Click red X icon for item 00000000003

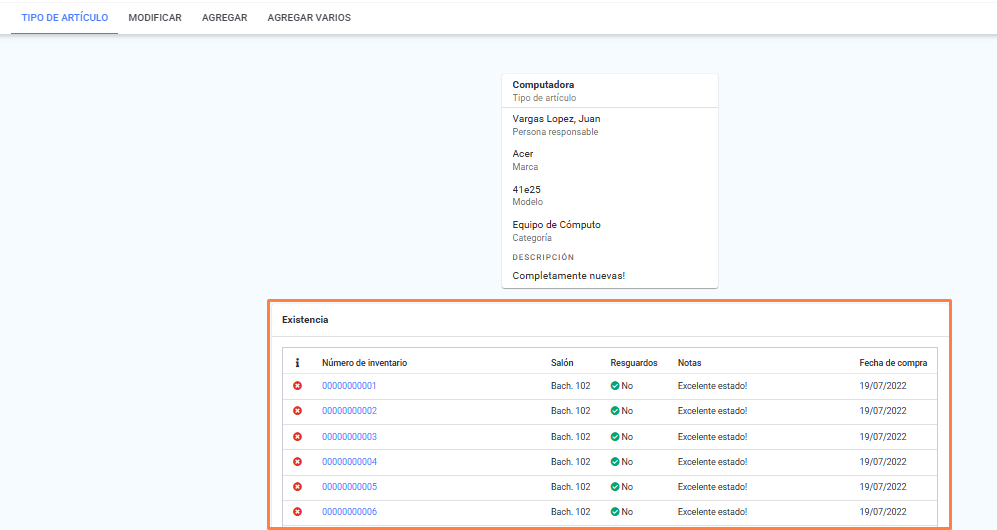(x=297, y=437)
